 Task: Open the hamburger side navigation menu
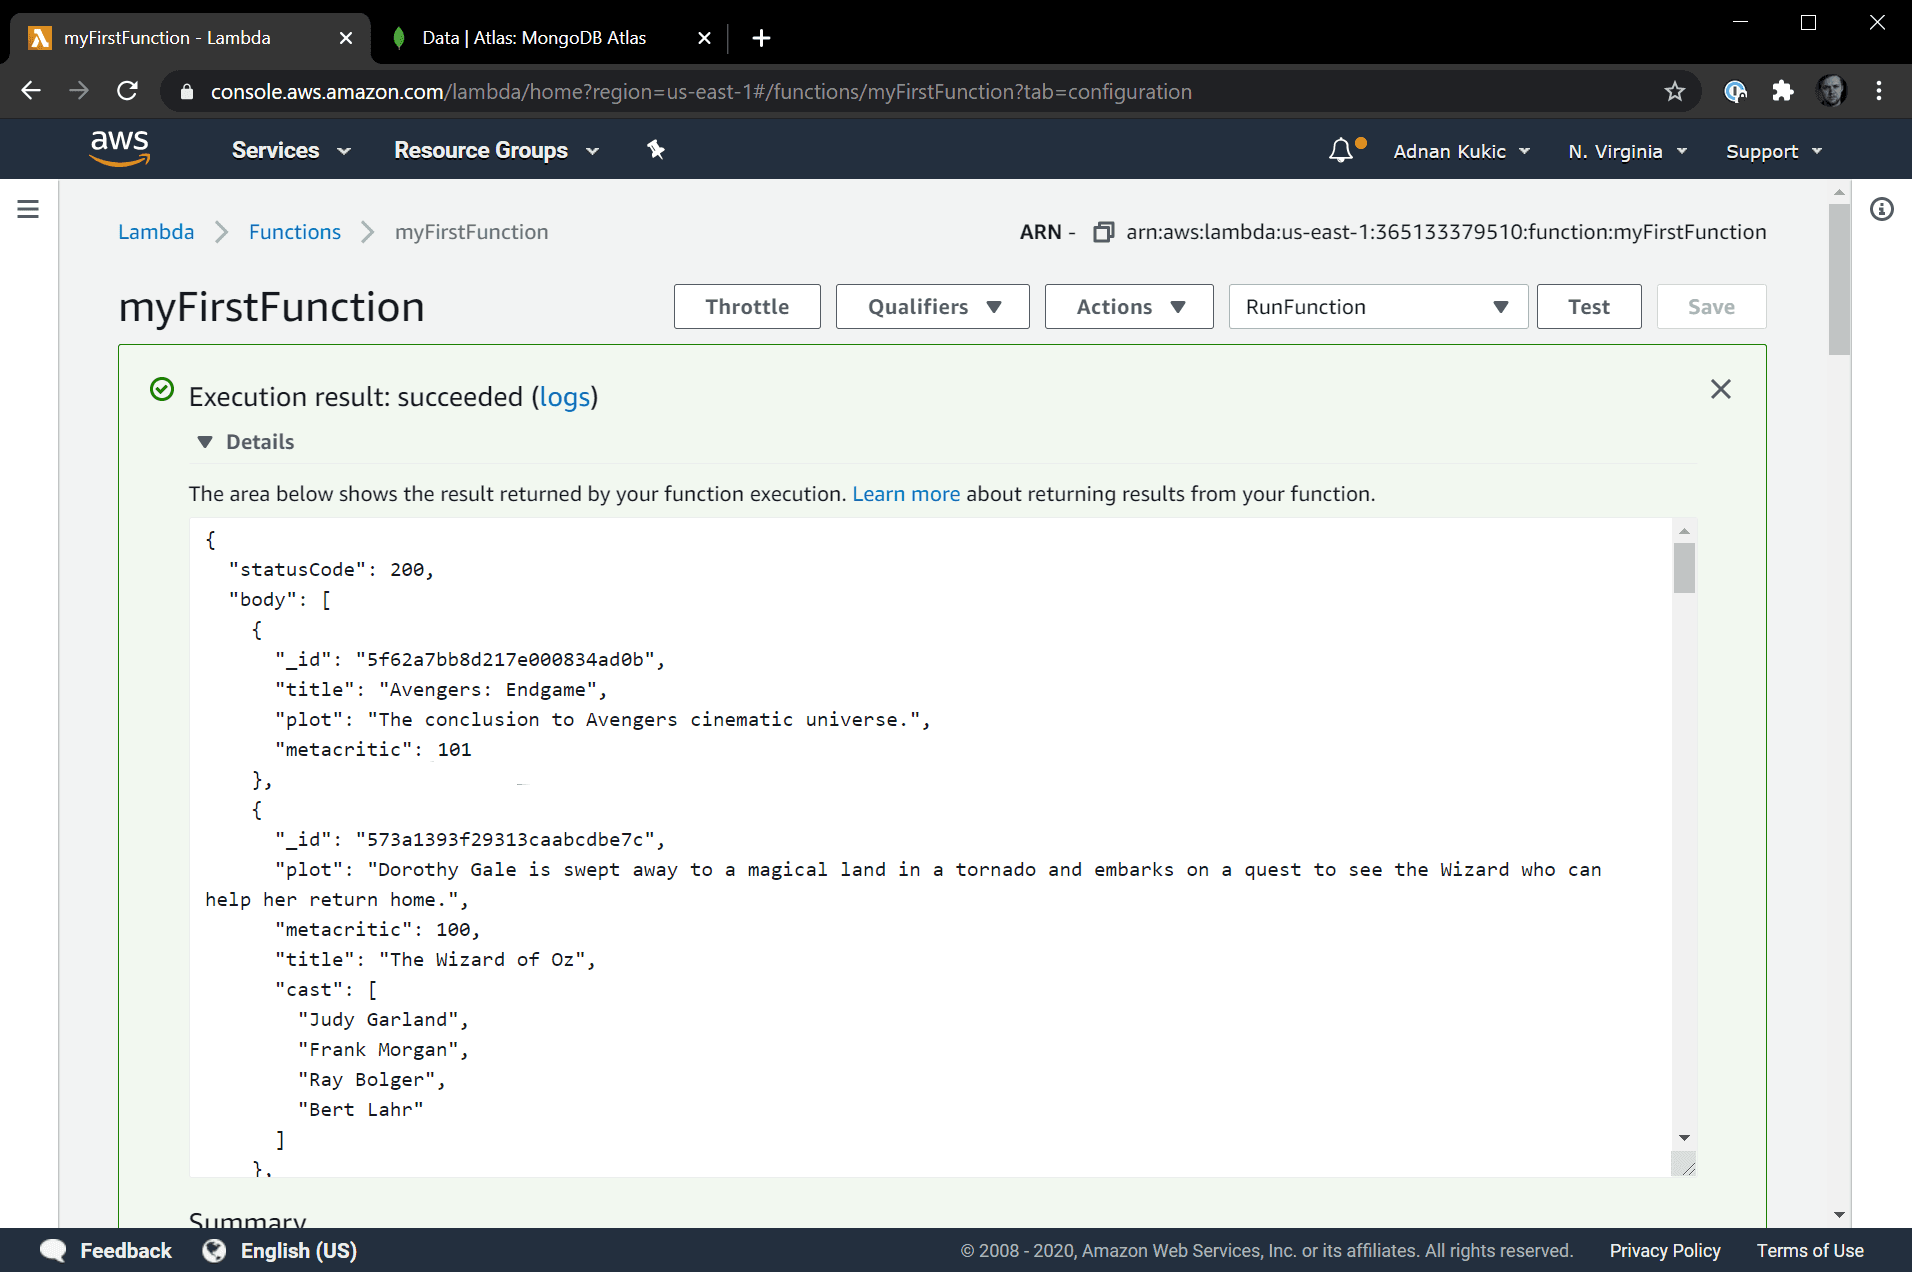pyautogui.click(x=28, y=209)
